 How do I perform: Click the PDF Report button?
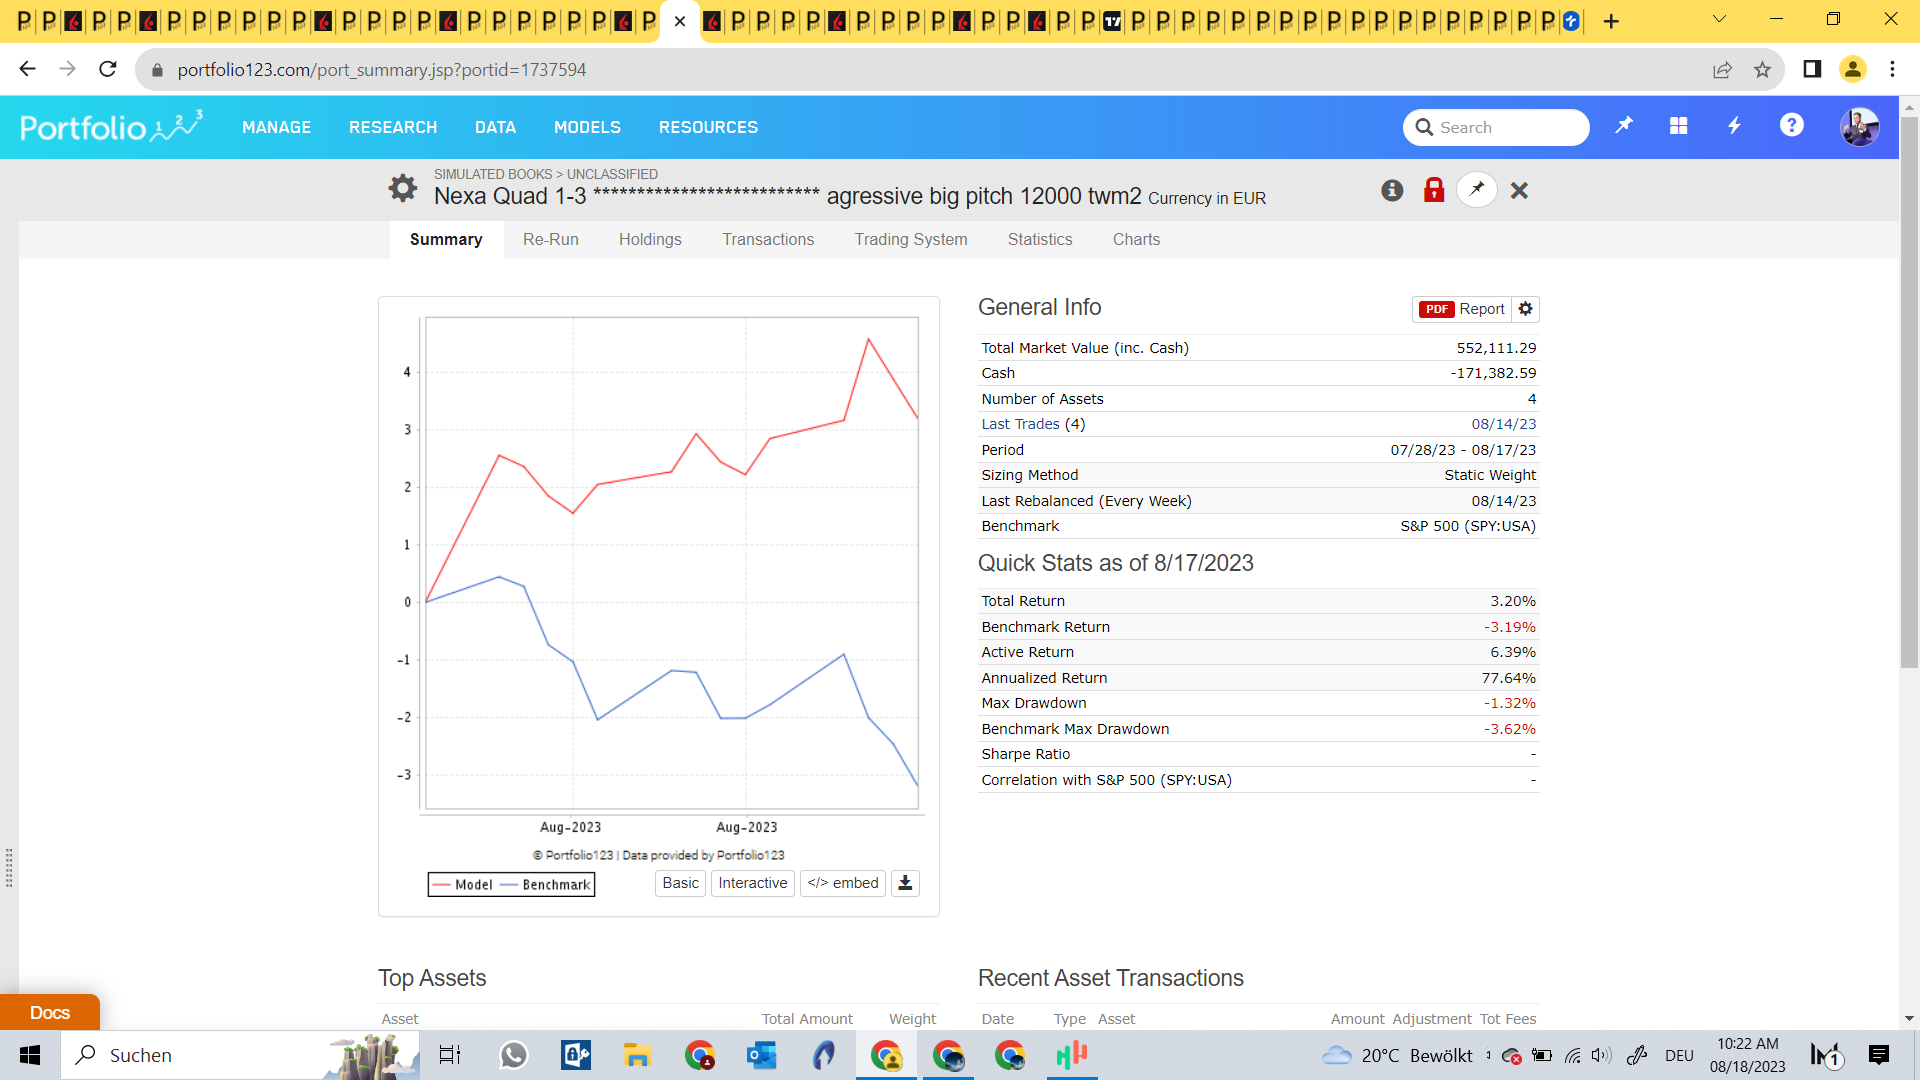point(1462,309)
